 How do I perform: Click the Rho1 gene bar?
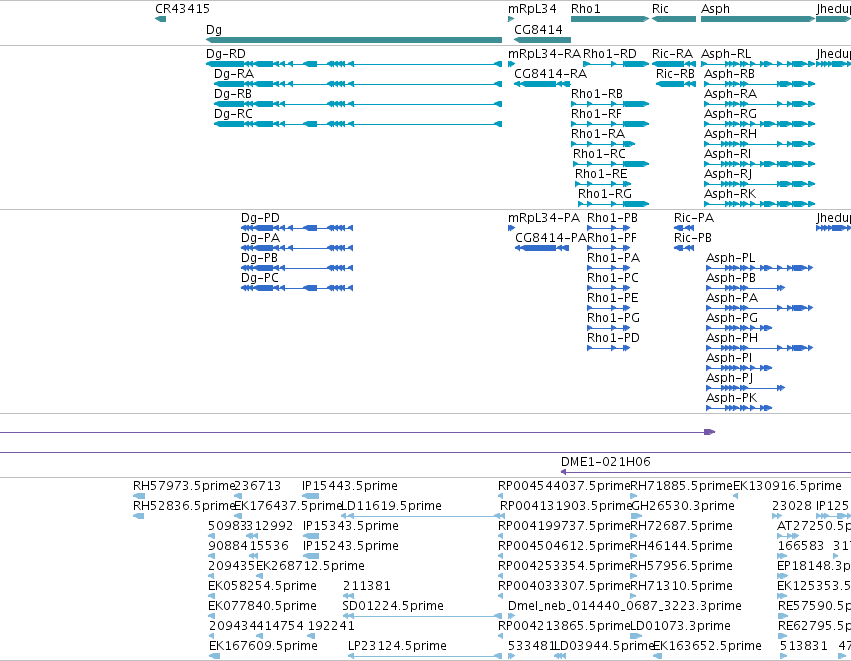point(610,19)
